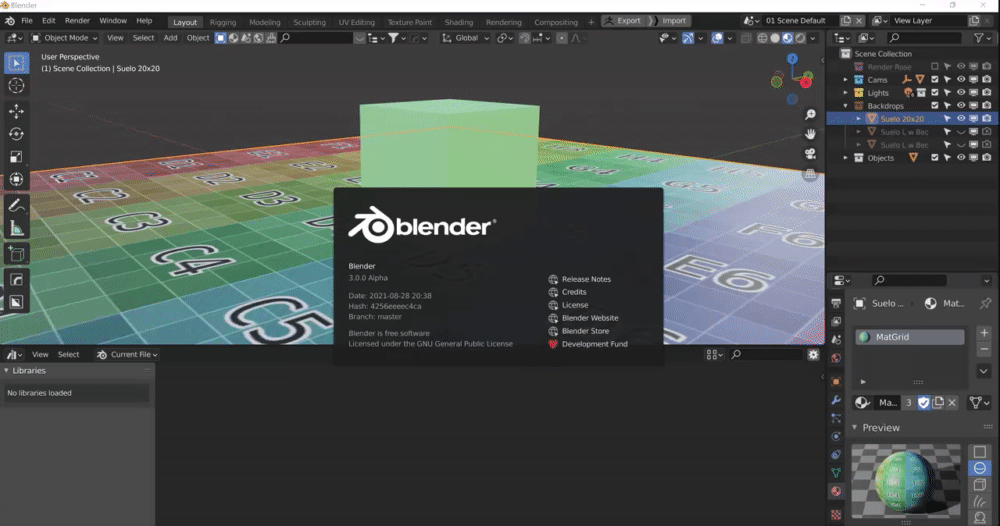Duplicate material with new copy icon
Screen dimensions: 1000x526
point(938,402)
